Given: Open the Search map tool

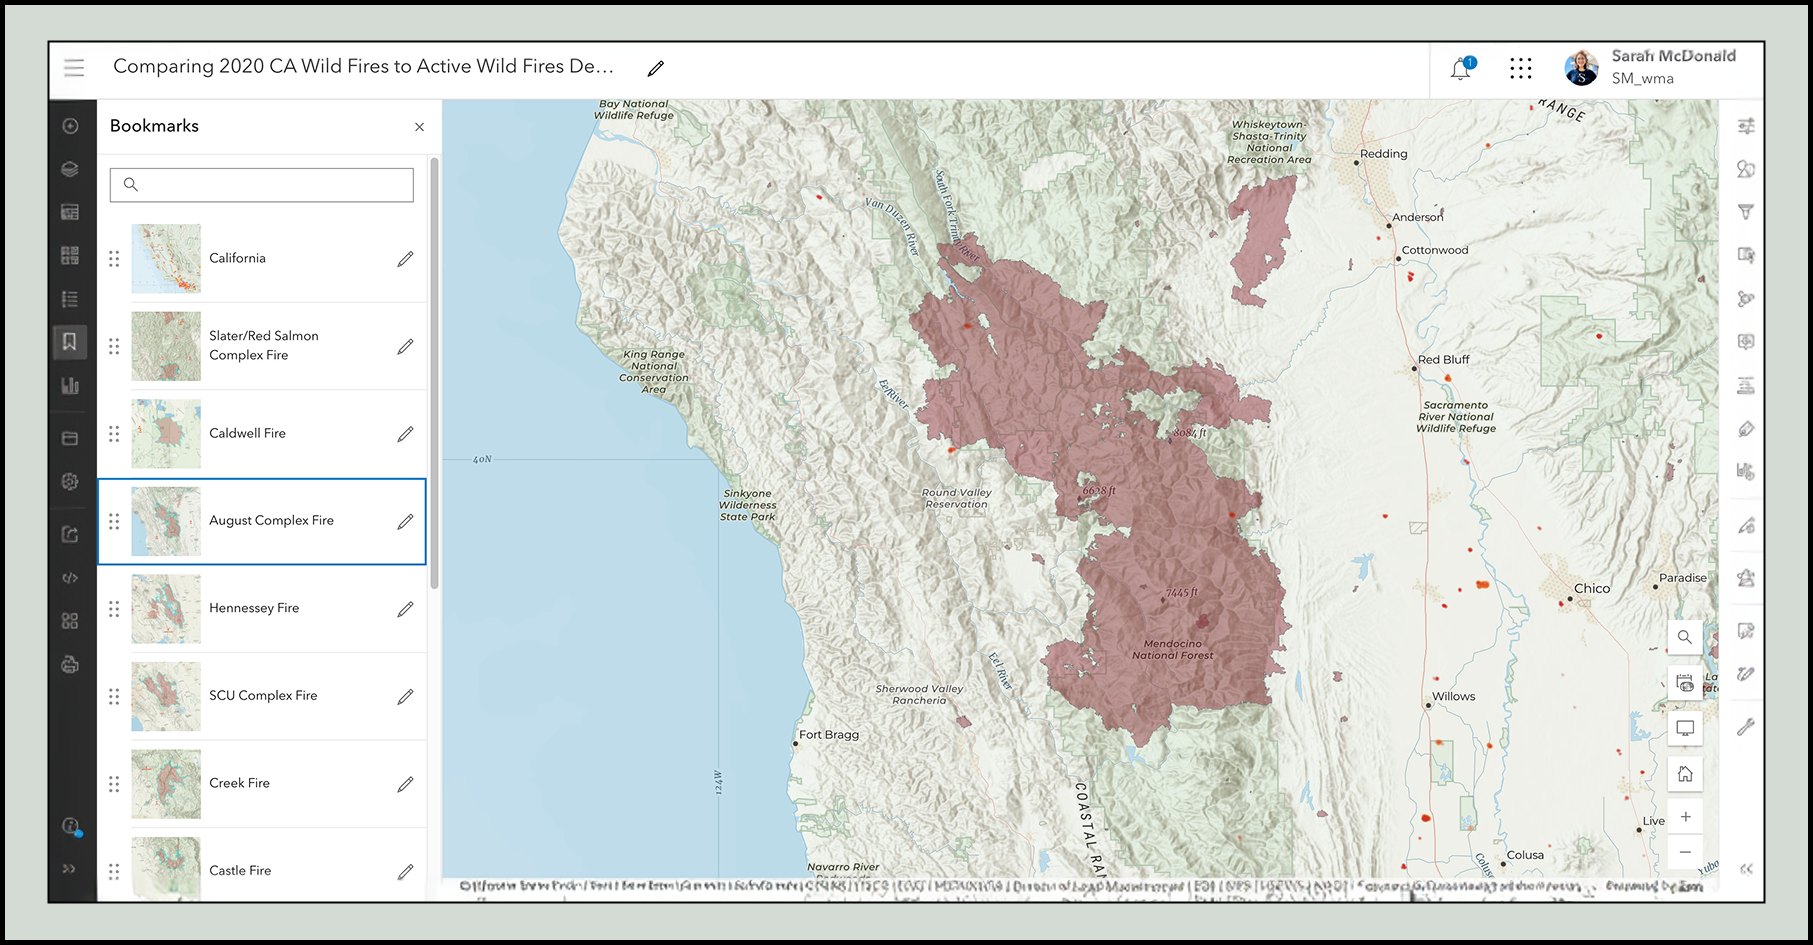Looking at the screenshot, I should click(1685, 637).
